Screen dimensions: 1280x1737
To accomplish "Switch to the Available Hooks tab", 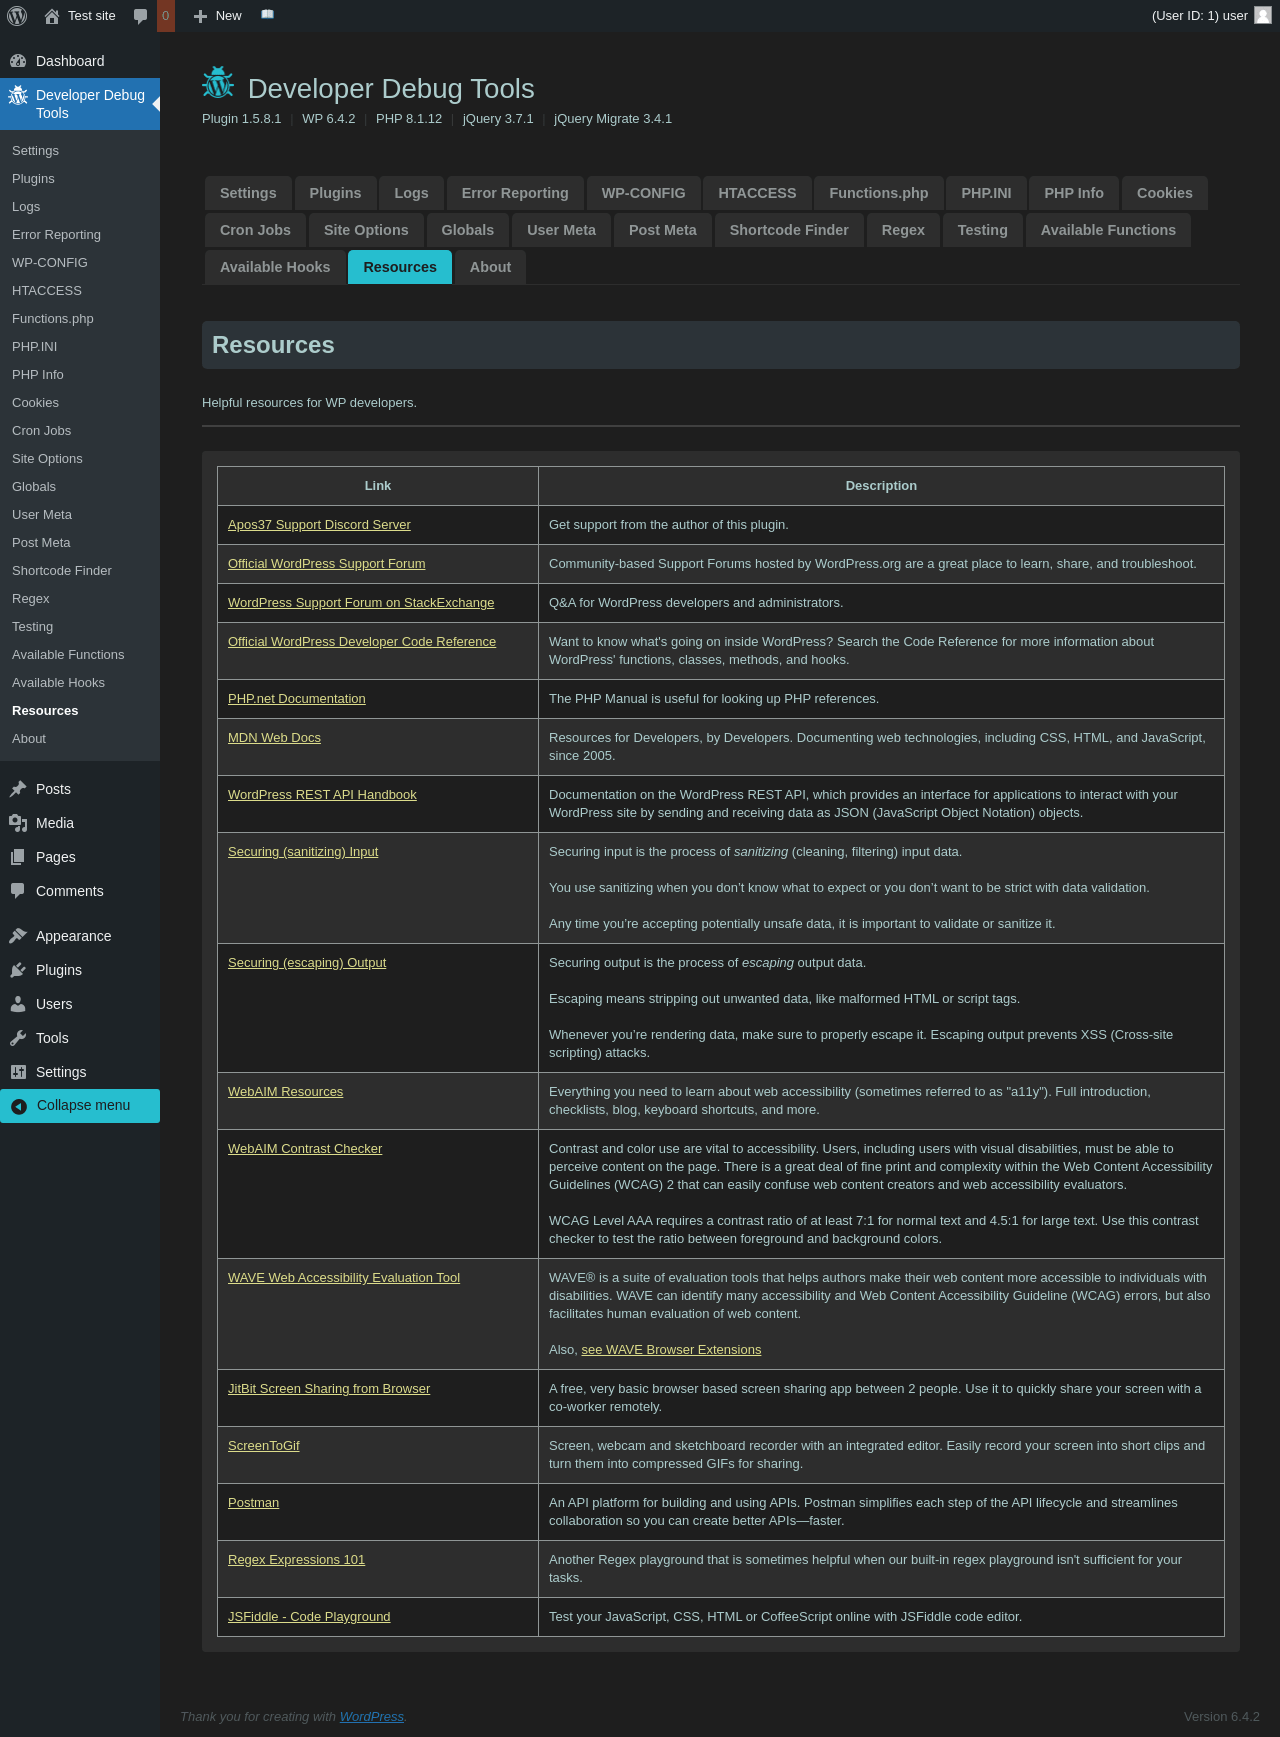I will point(275,267).
